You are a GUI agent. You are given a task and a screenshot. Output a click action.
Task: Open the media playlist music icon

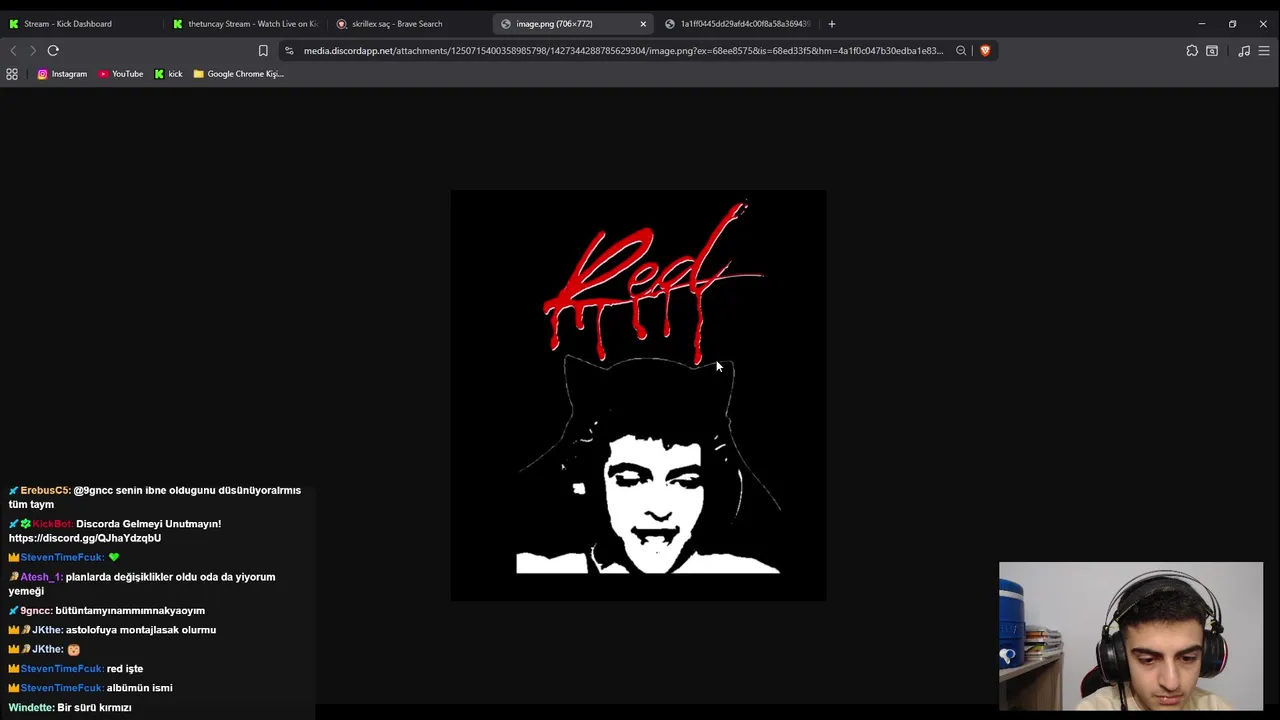coord(1244,51)
